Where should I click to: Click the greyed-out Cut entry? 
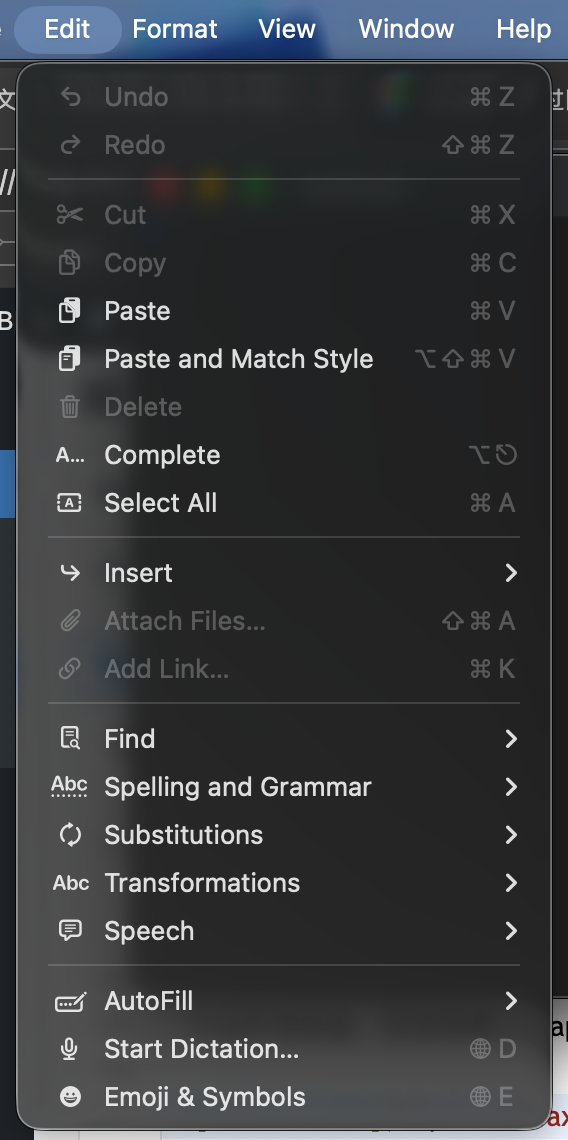[284, 214]
